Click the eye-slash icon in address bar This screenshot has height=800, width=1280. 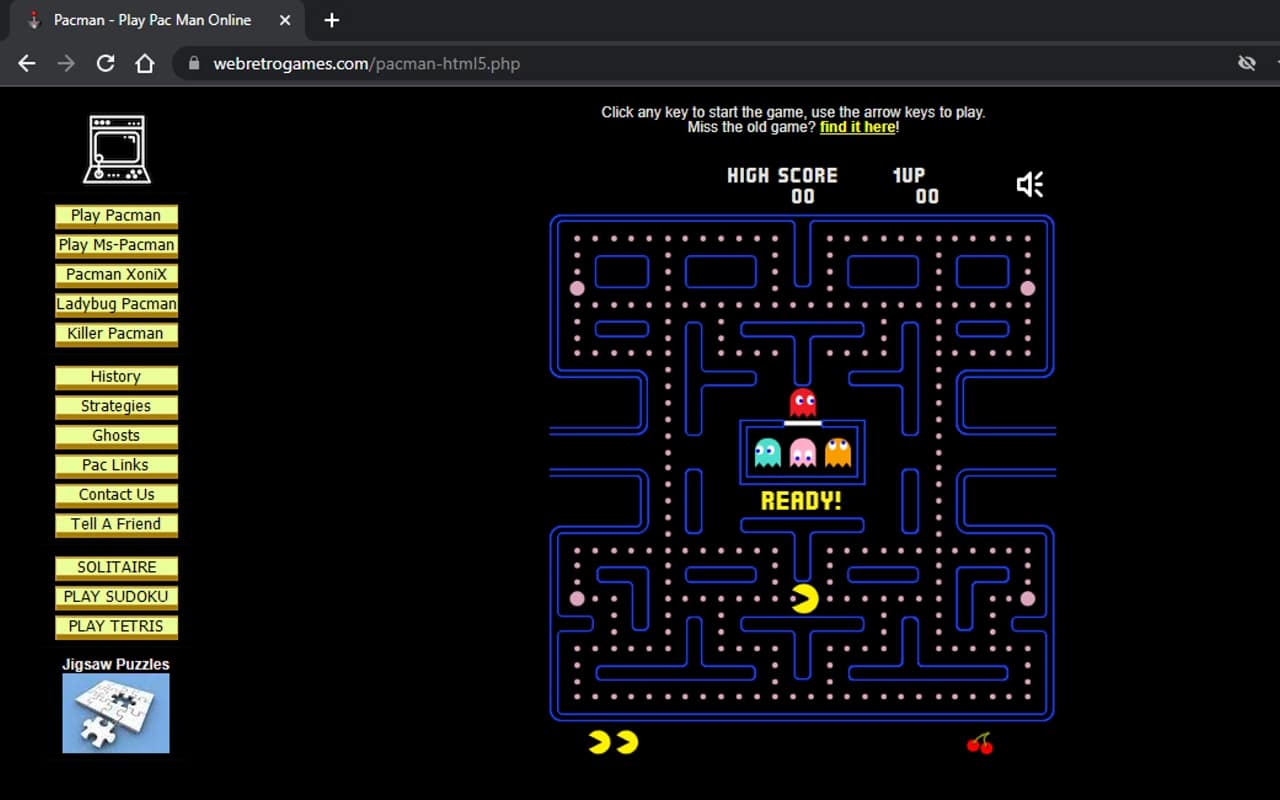pyautogui.click(x=1246, y=63)
